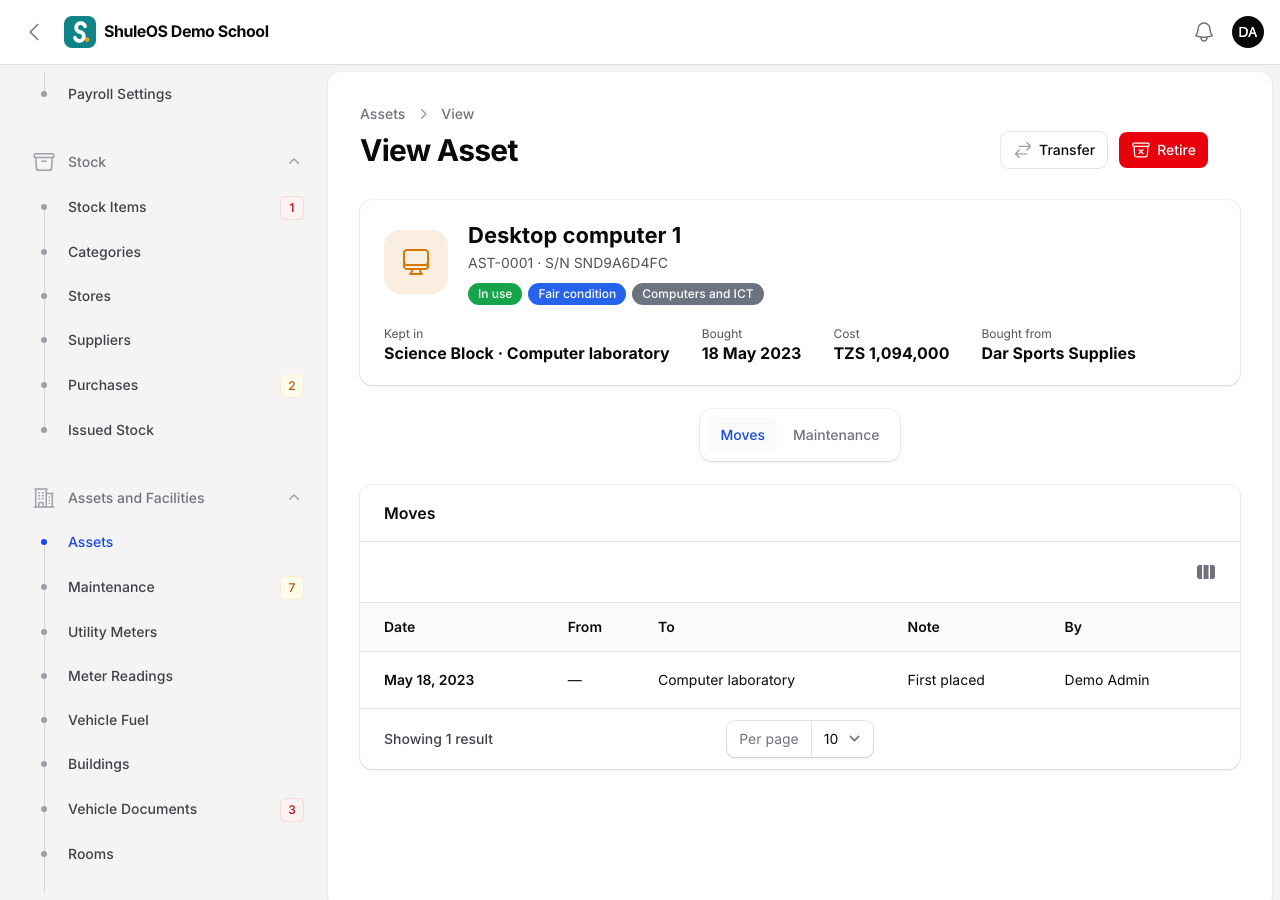Open Rooms in sidebar

click(x=91, y=854)
